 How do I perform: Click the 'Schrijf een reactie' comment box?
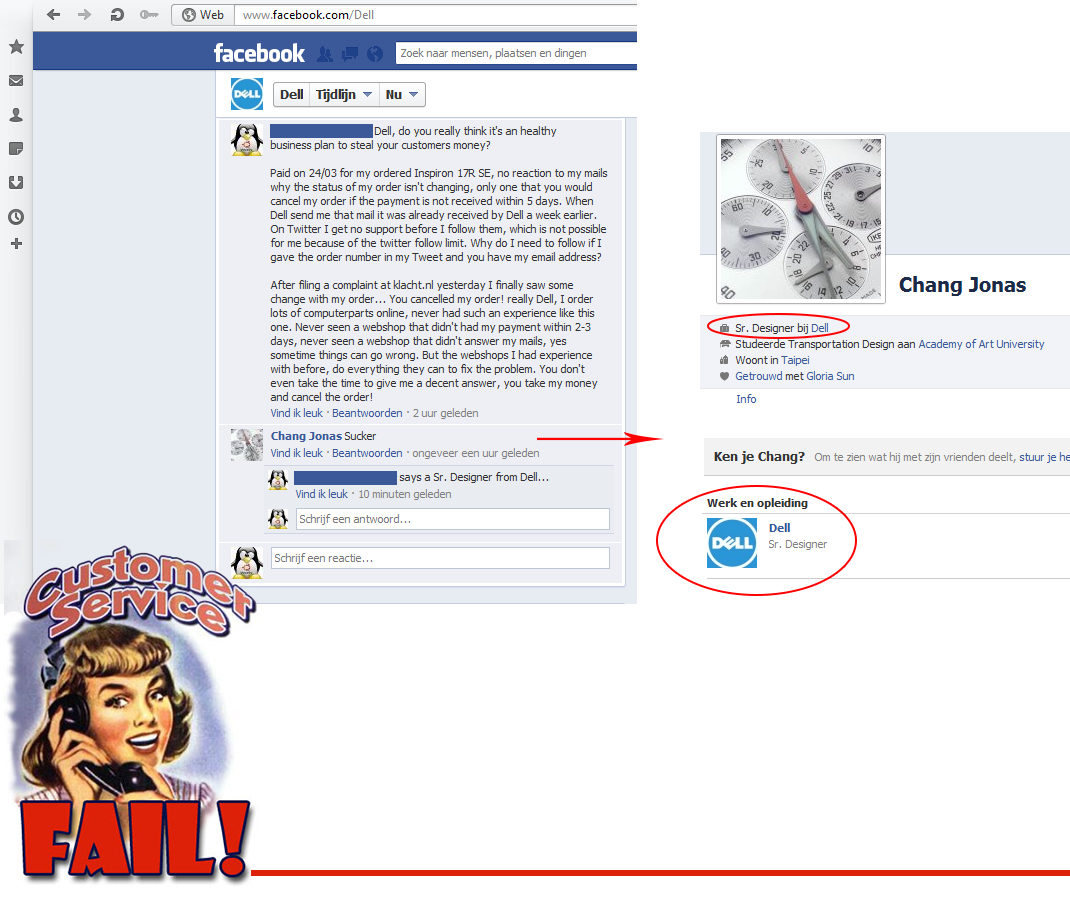coord(440,558)
